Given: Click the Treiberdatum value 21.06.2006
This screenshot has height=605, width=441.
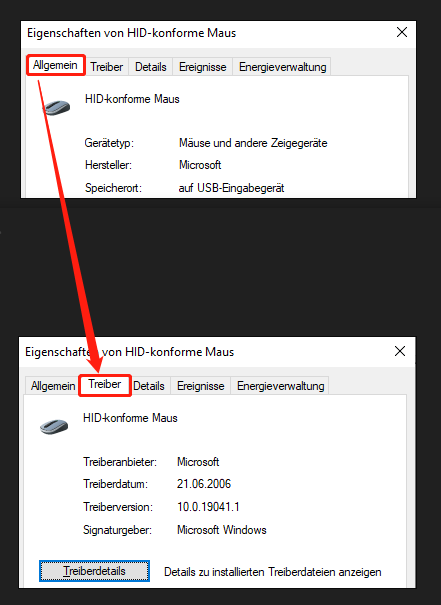Looking at the screenshot, I should (x=204, y=484).
